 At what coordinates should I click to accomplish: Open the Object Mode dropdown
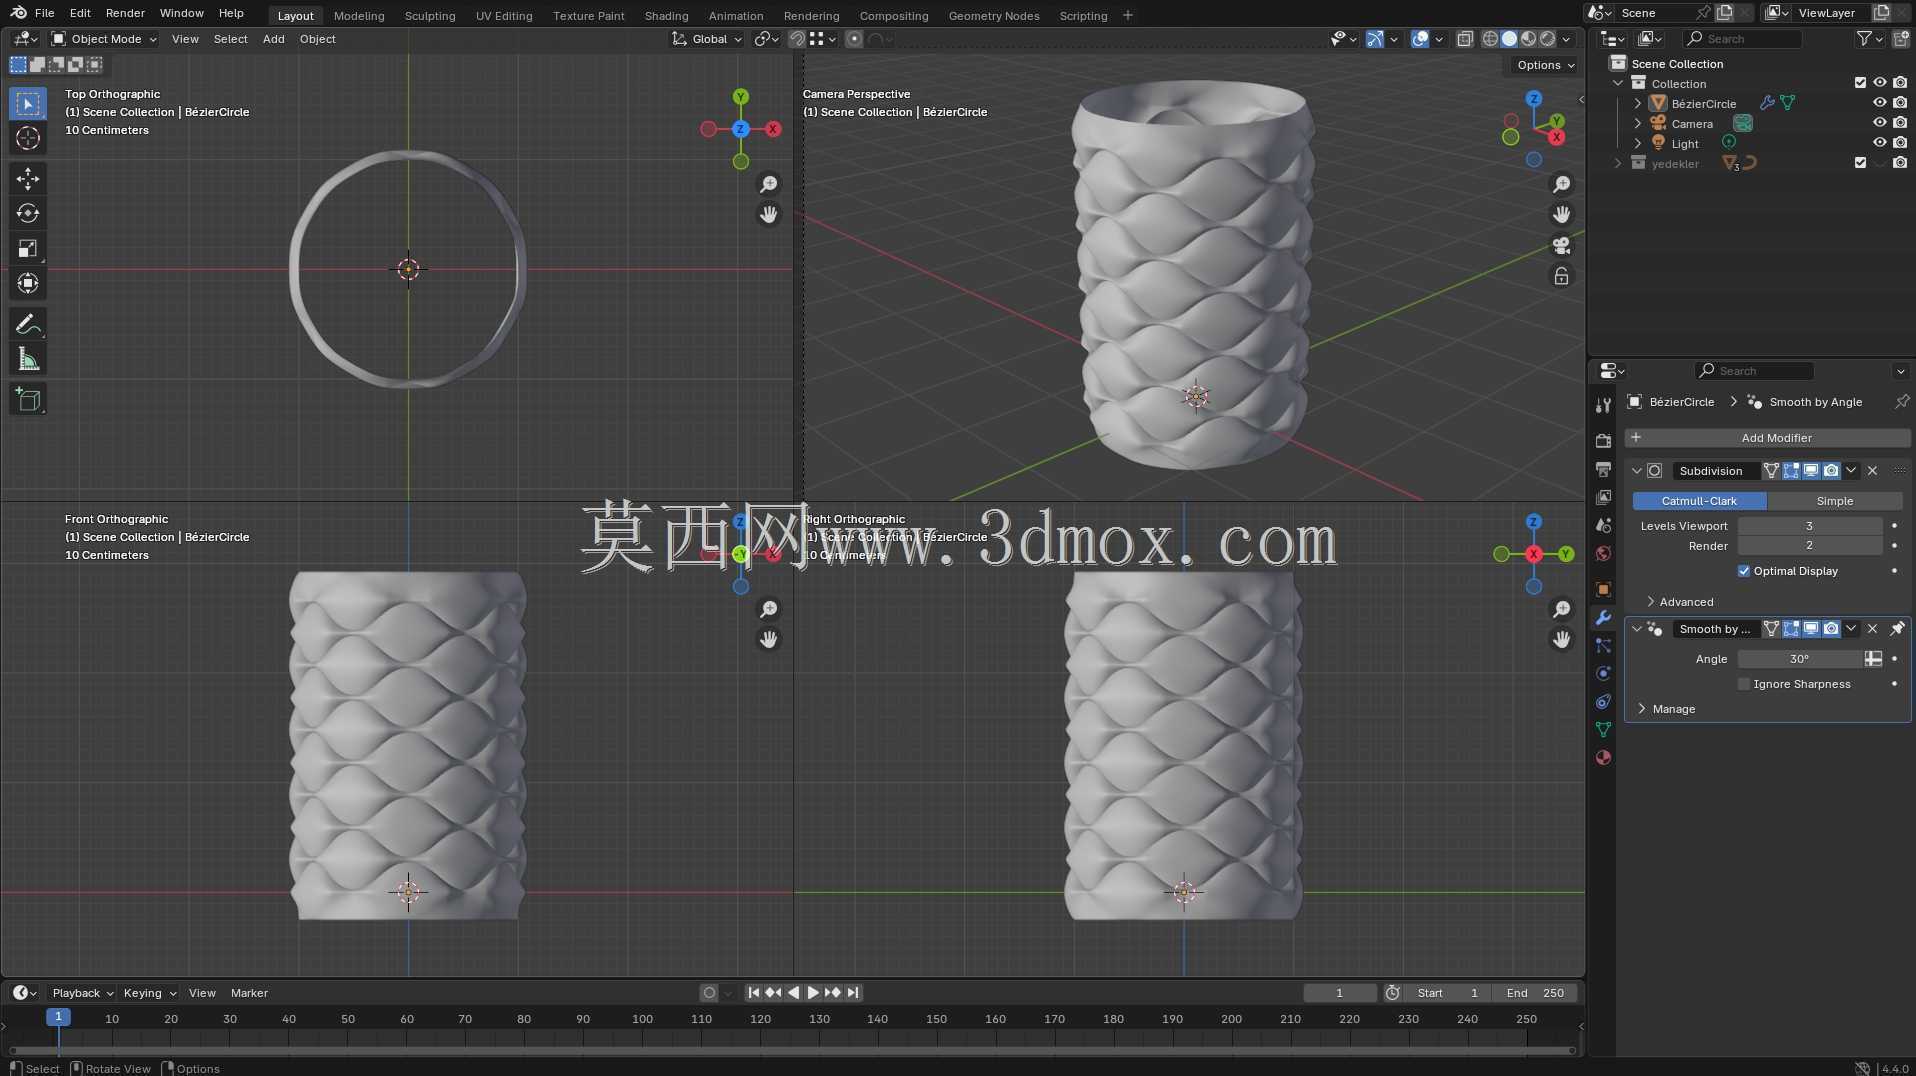105,39
